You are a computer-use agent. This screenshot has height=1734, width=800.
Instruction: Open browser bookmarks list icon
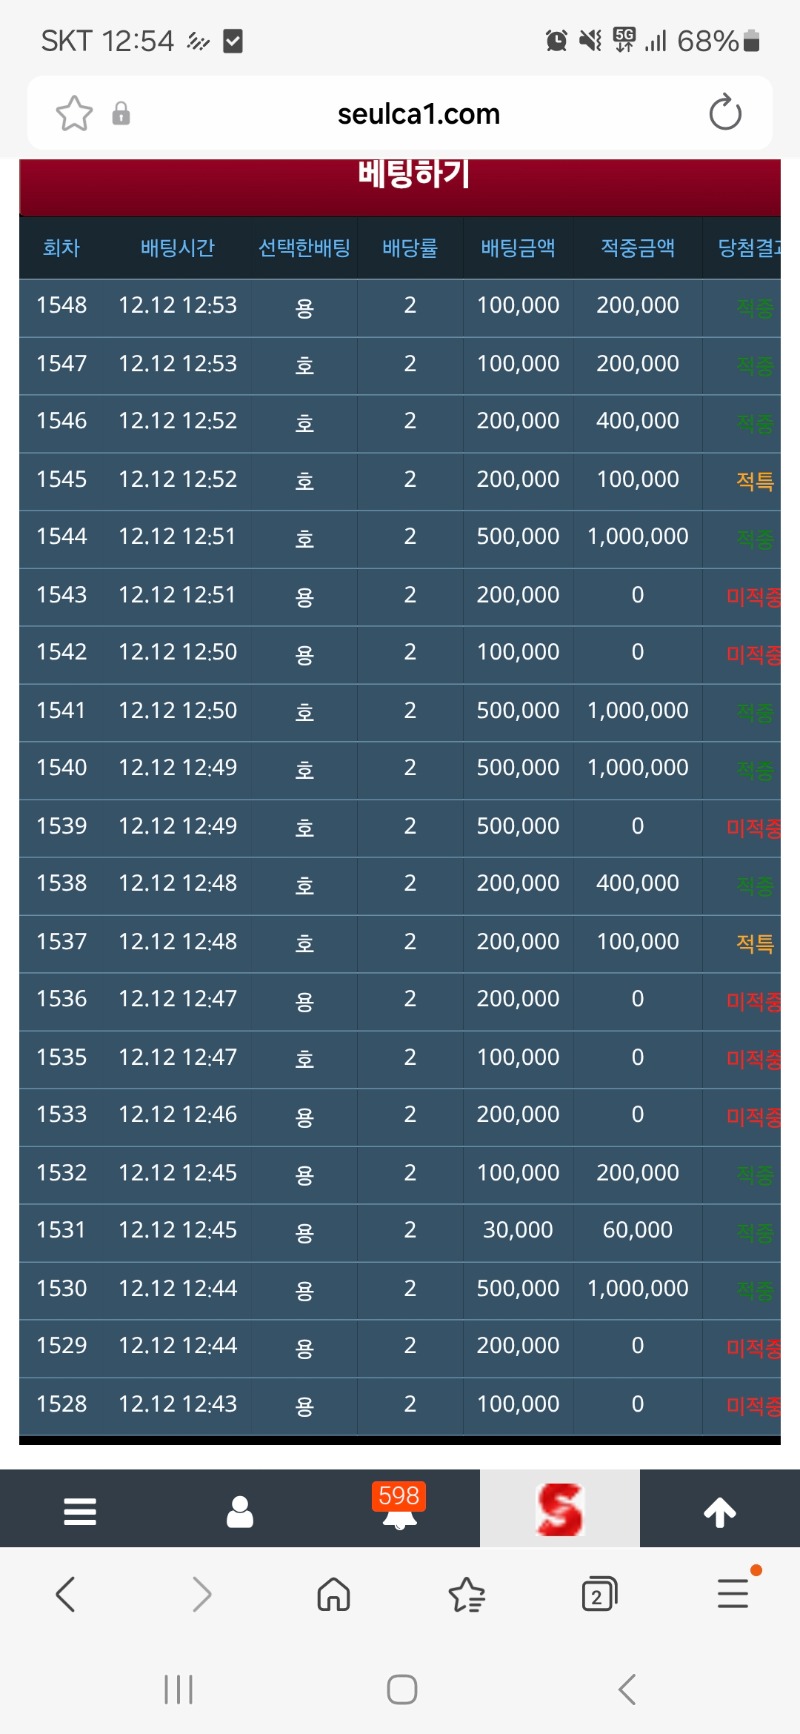click(467, 1594)
